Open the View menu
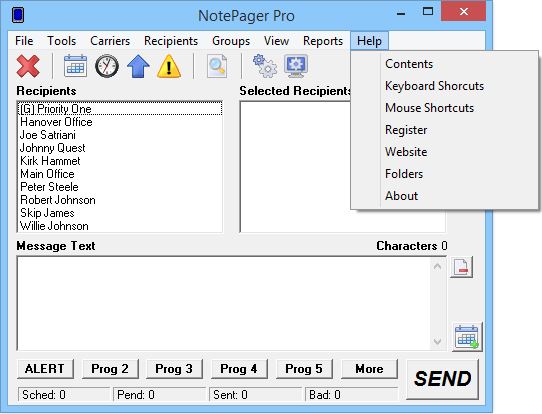 pos(276,41)
